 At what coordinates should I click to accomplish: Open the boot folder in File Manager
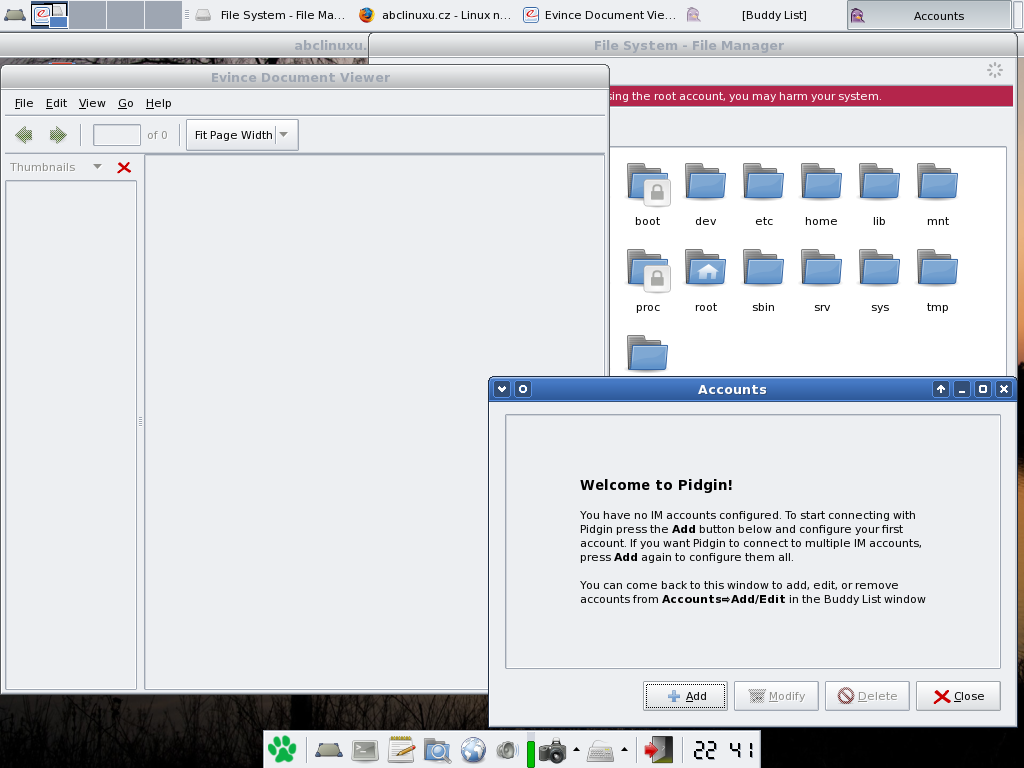point(647,184)
